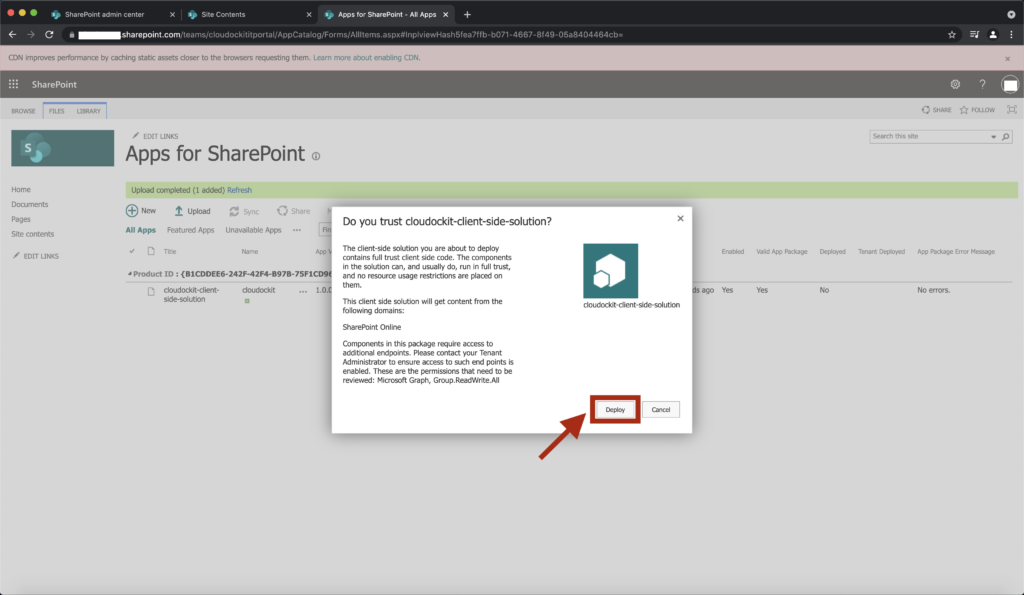Open the browser profile icon

pyautogui.click(x=993, y=35)
